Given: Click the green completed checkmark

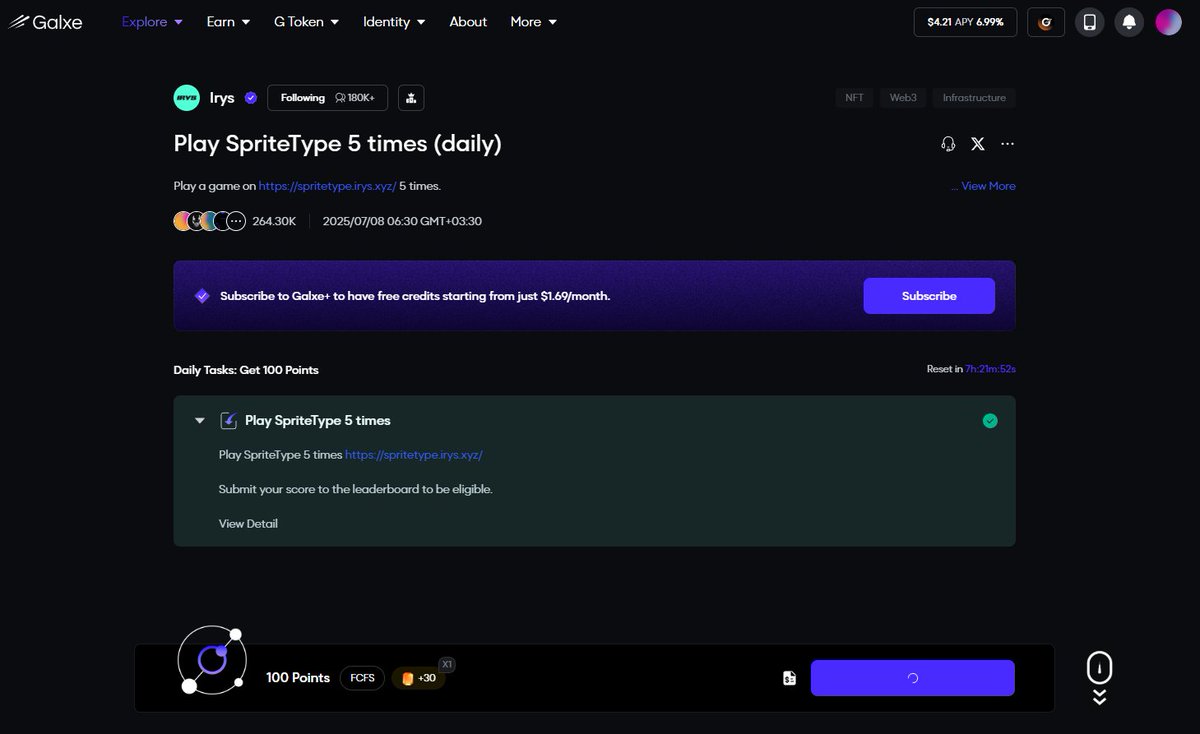Looking at the screenshot, I should (990, 421).
